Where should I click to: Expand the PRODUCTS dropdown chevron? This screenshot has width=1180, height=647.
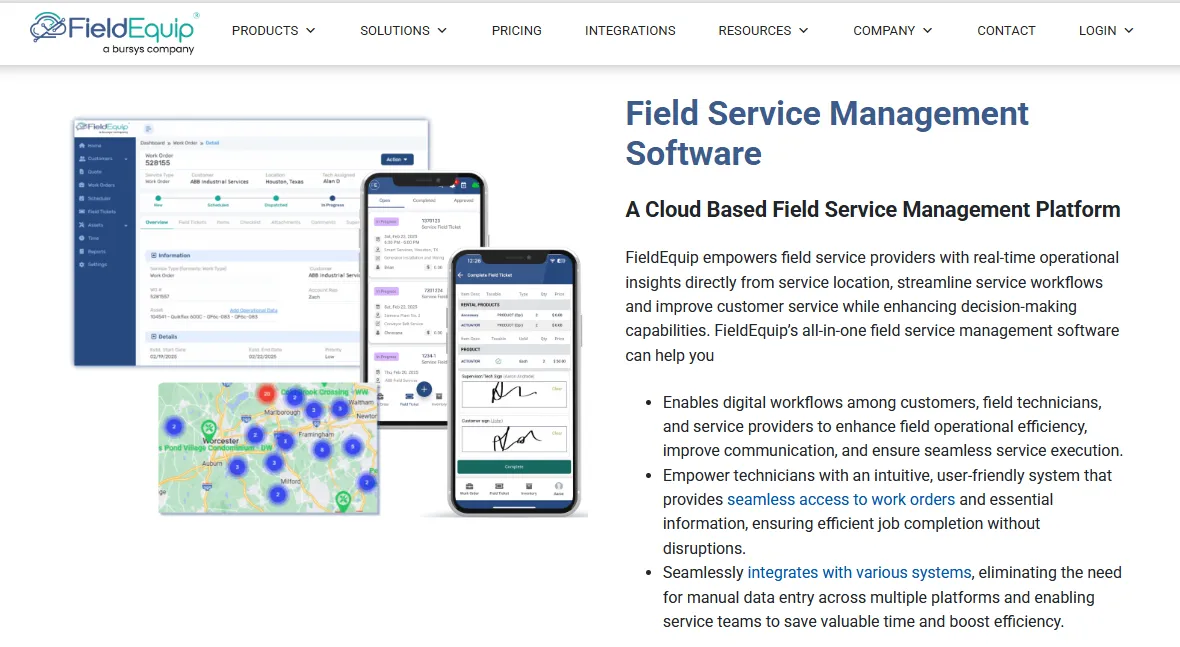311,31
